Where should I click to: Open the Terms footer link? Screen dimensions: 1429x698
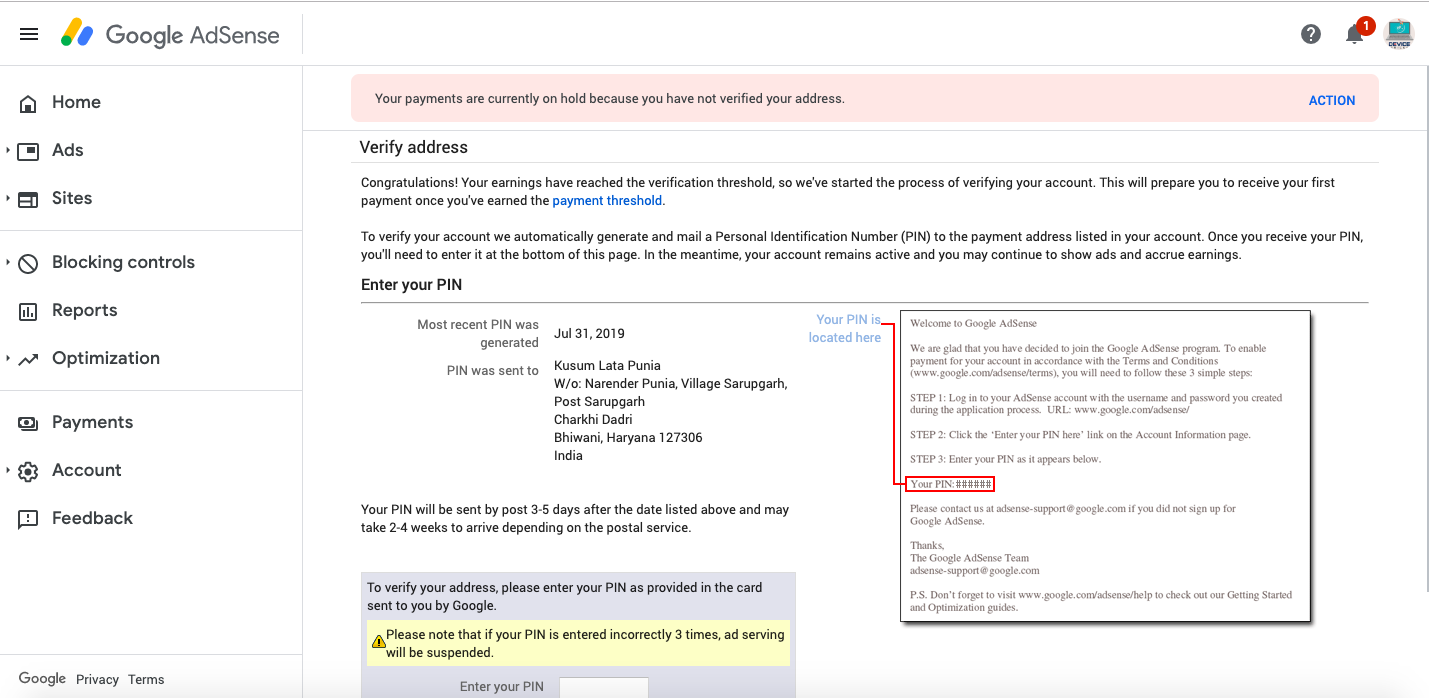[146, 680]
